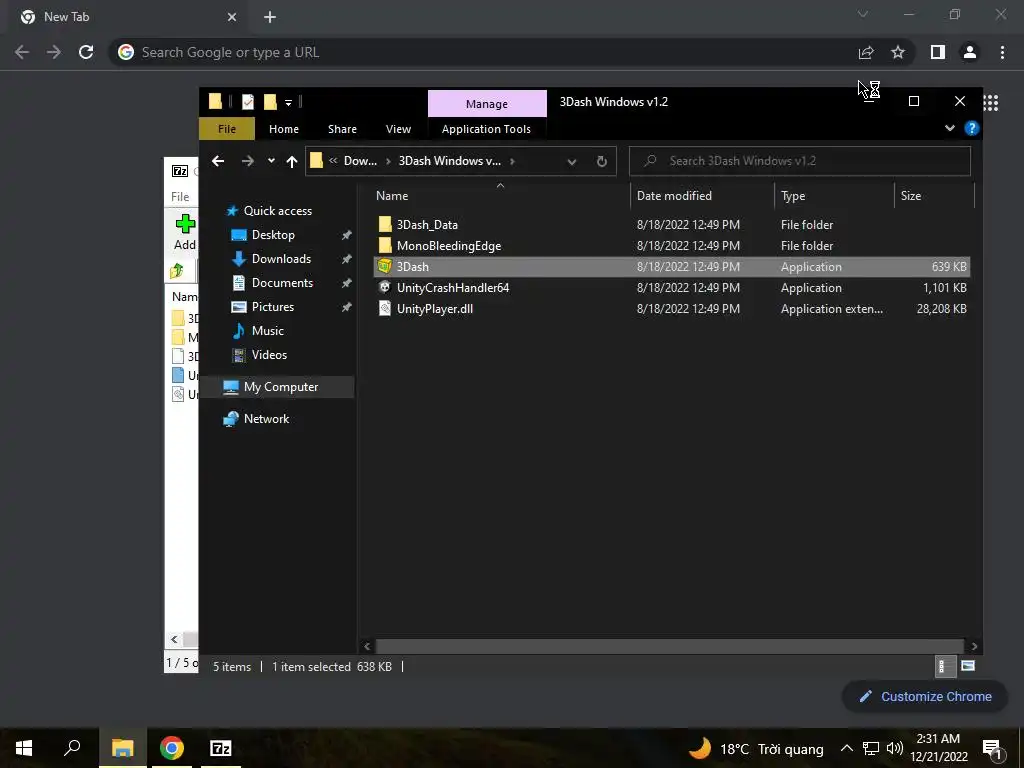Viewport: 1024px width, 768px height.
Task: Sort files by Date modified column
Action: (674, 196)
